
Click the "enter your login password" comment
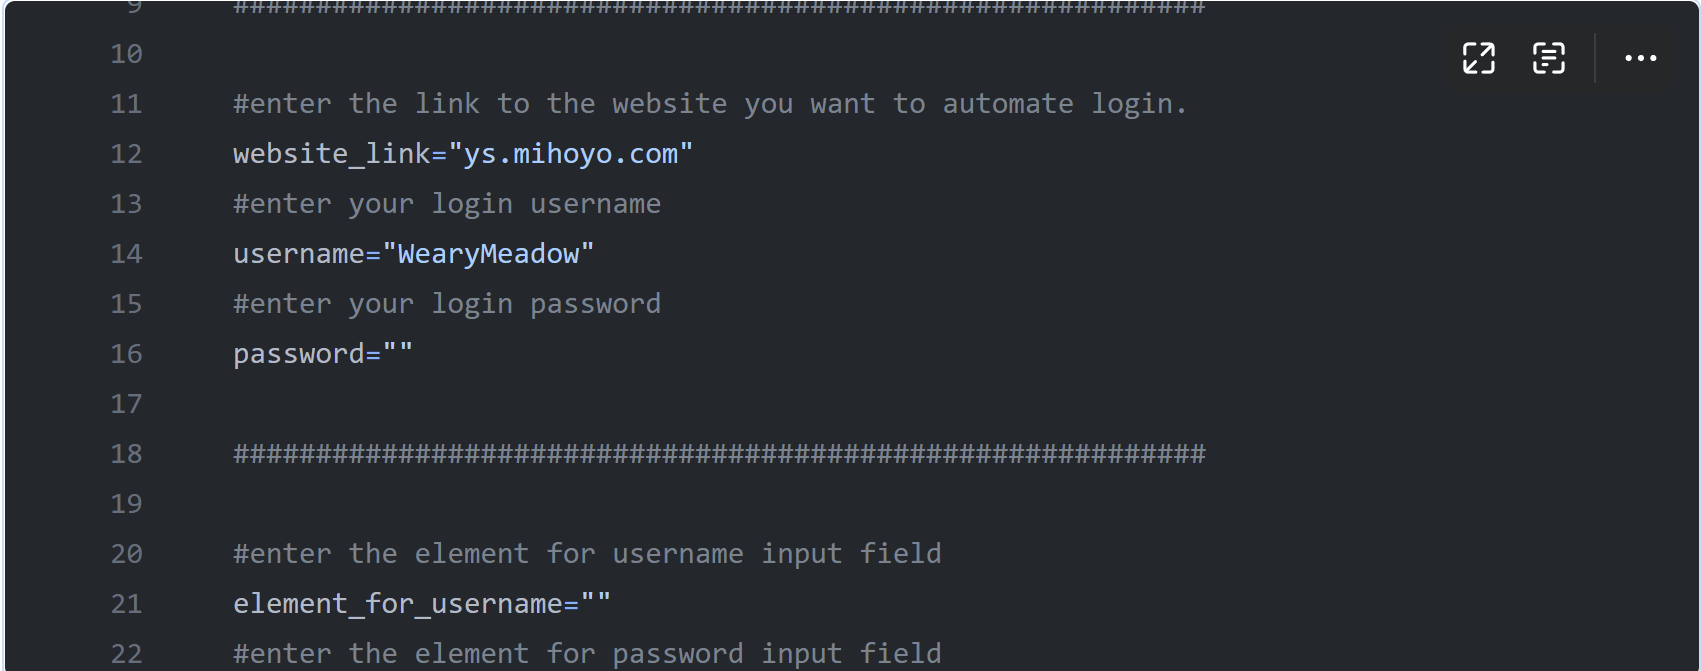(x=447, y=304)
